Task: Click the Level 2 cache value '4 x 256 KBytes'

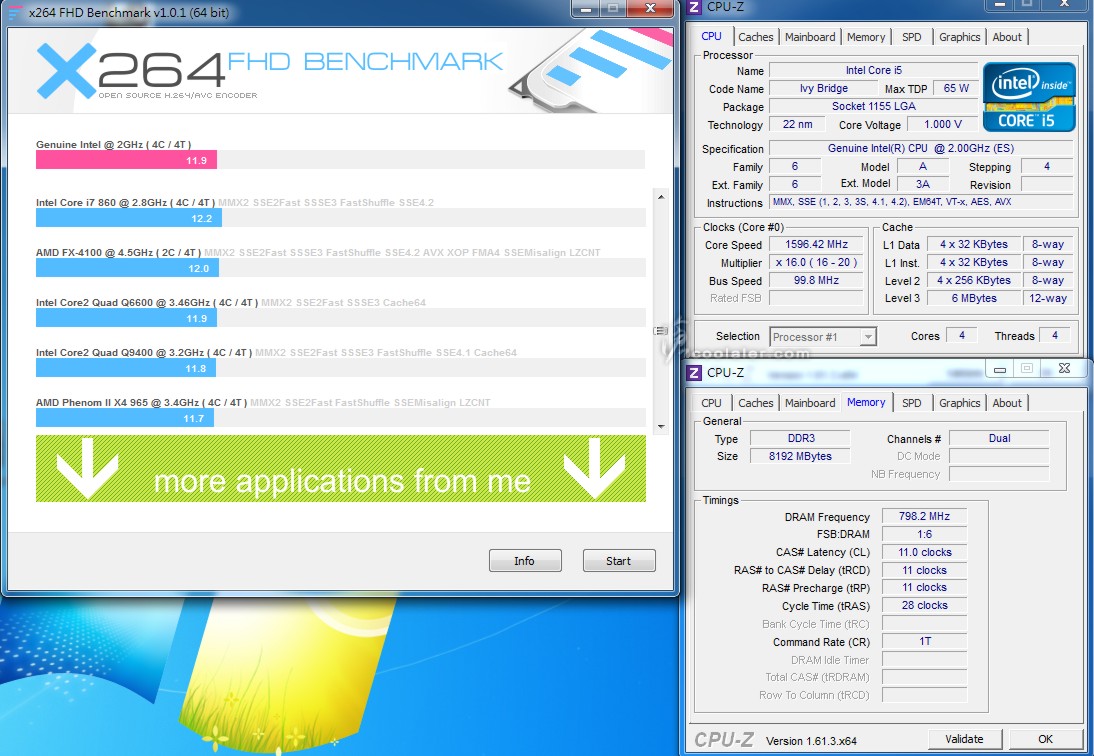Action: click(x=974, y=280)
